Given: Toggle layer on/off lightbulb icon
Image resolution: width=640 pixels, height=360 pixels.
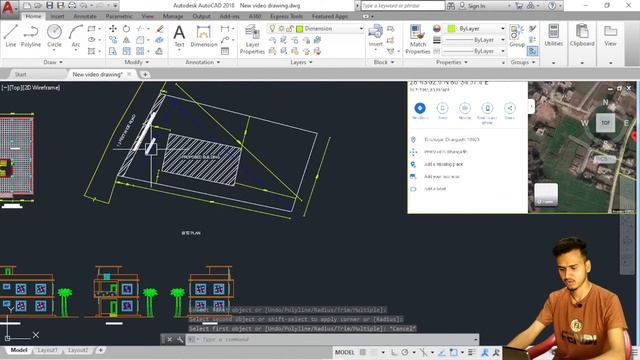Looking at the screenshot, I should (272, 29).
